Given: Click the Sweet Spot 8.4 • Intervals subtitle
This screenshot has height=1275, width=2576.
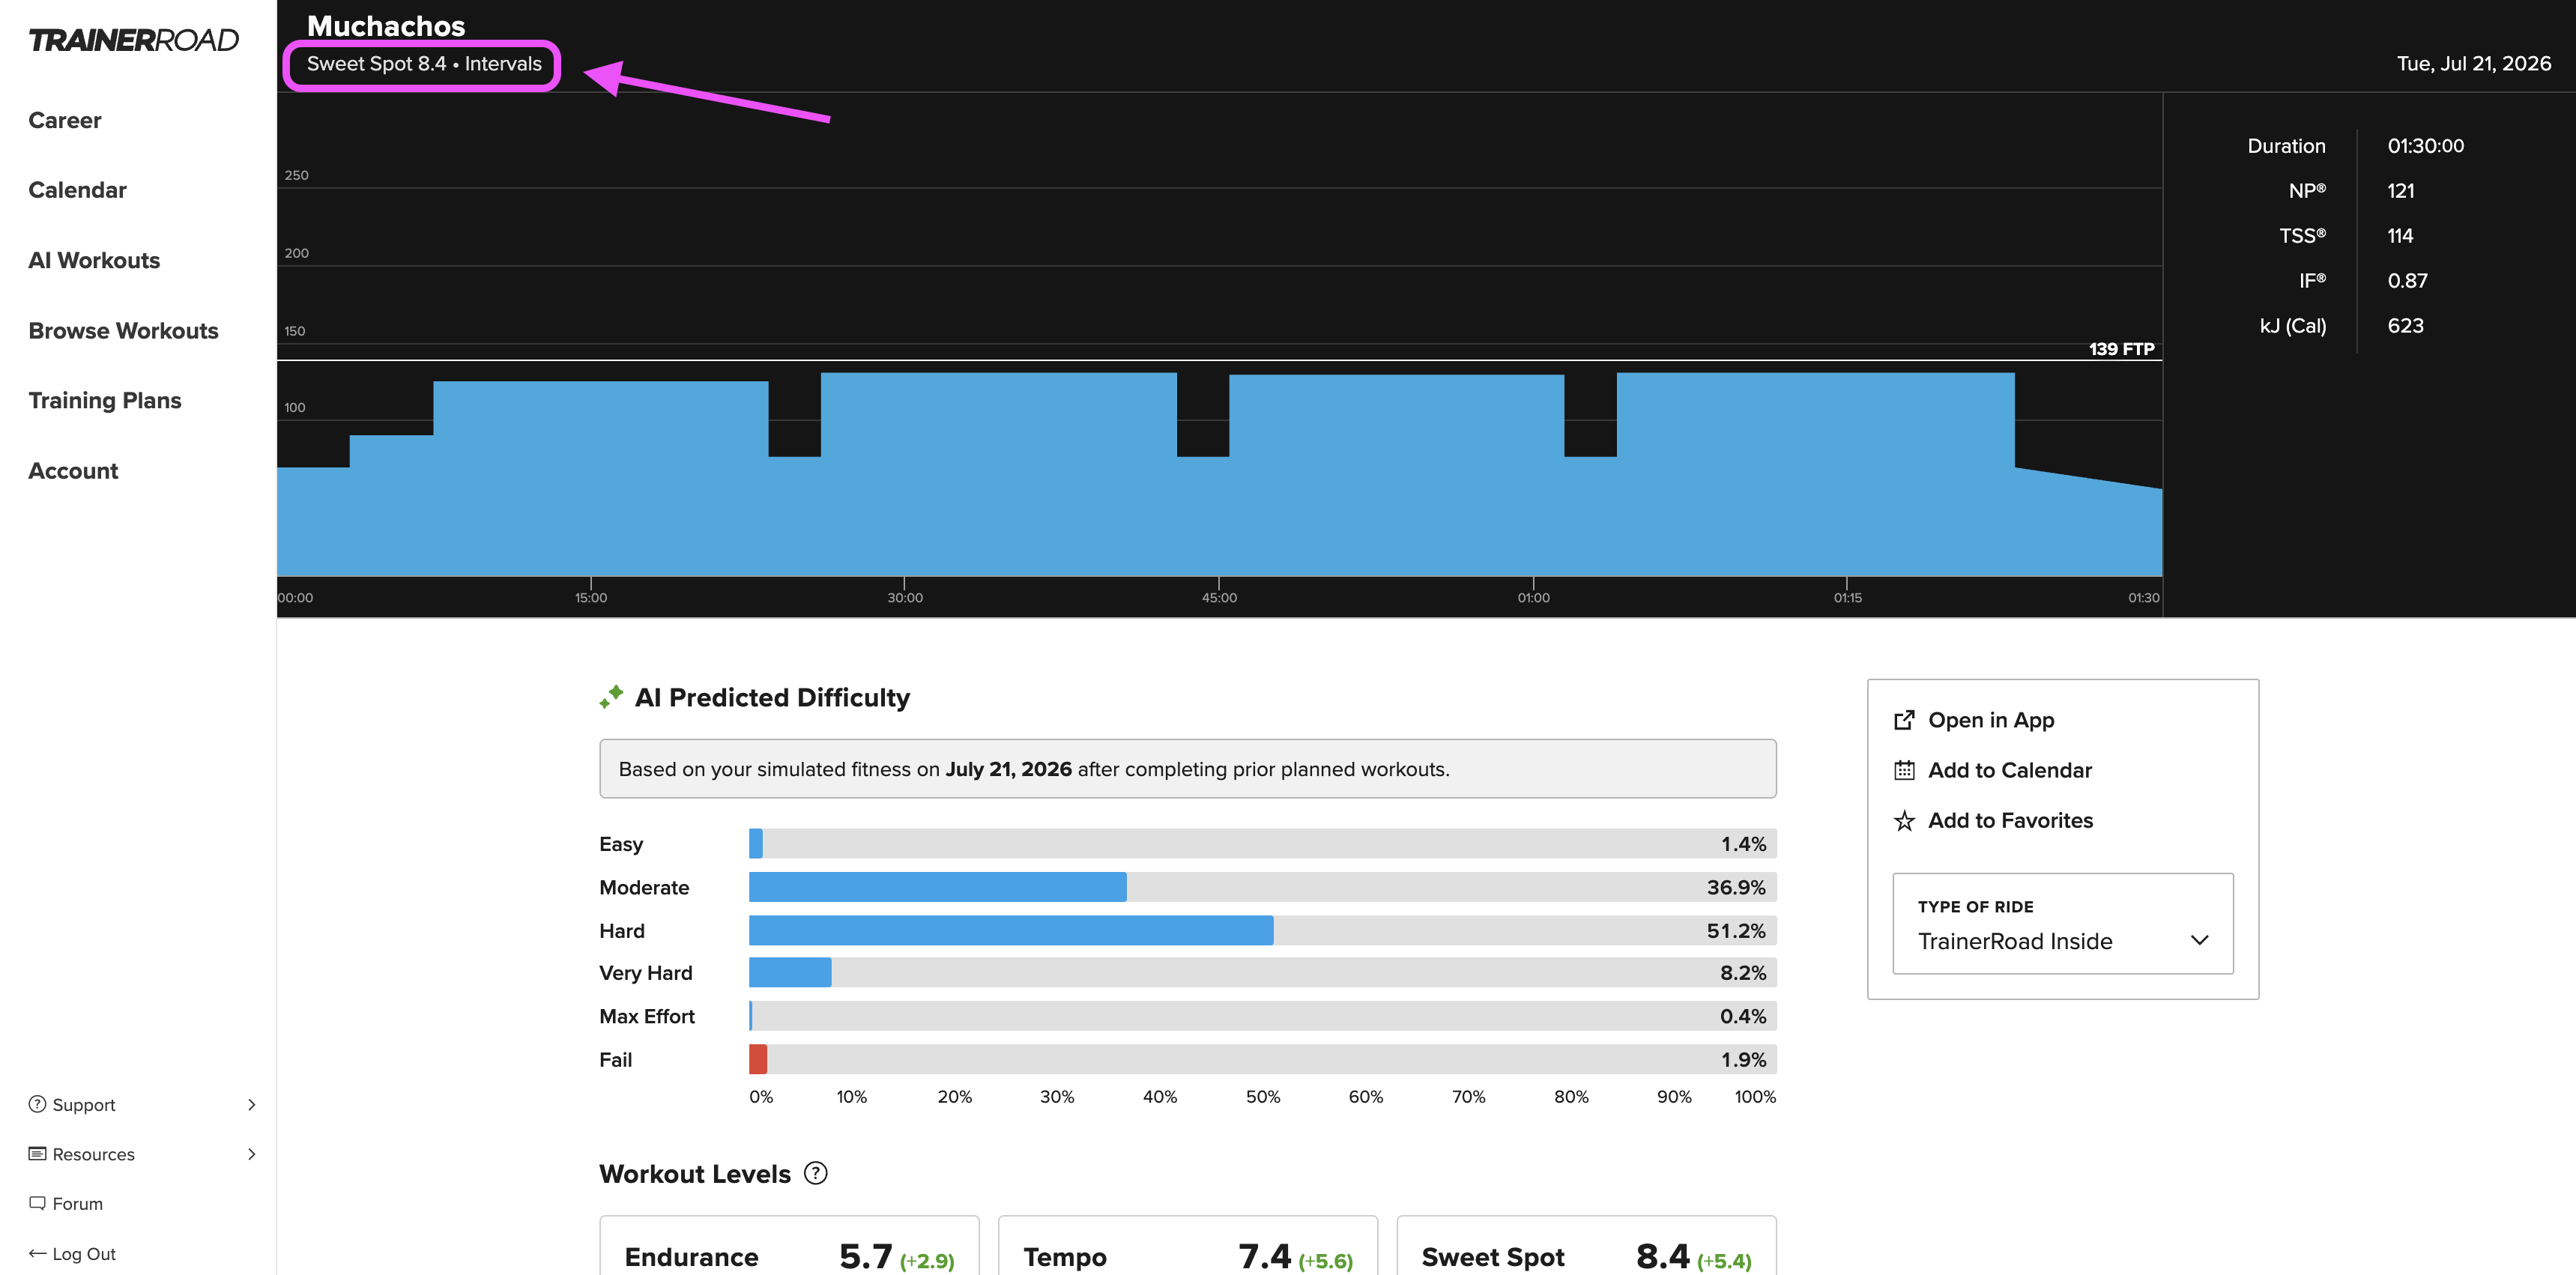Looking at the screenshot, I should click(424, 64).
